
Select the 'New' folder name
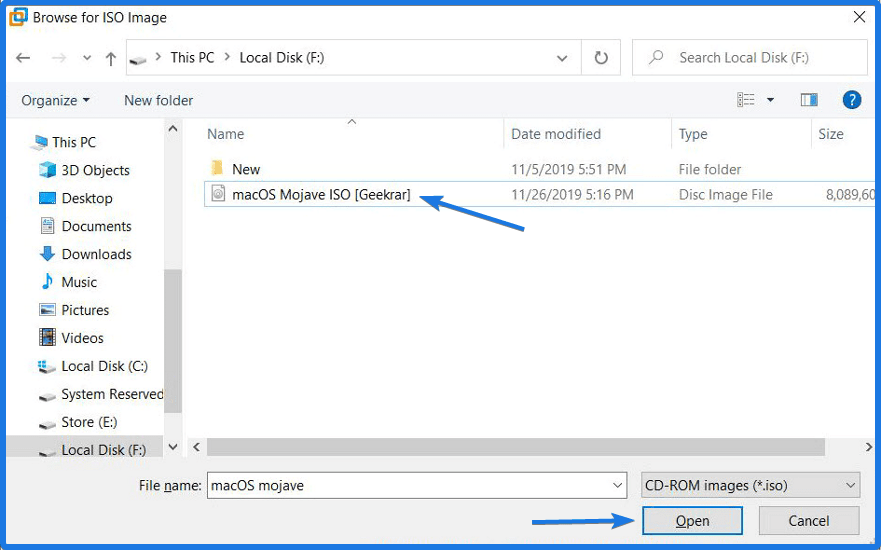(x=246, y=169)
